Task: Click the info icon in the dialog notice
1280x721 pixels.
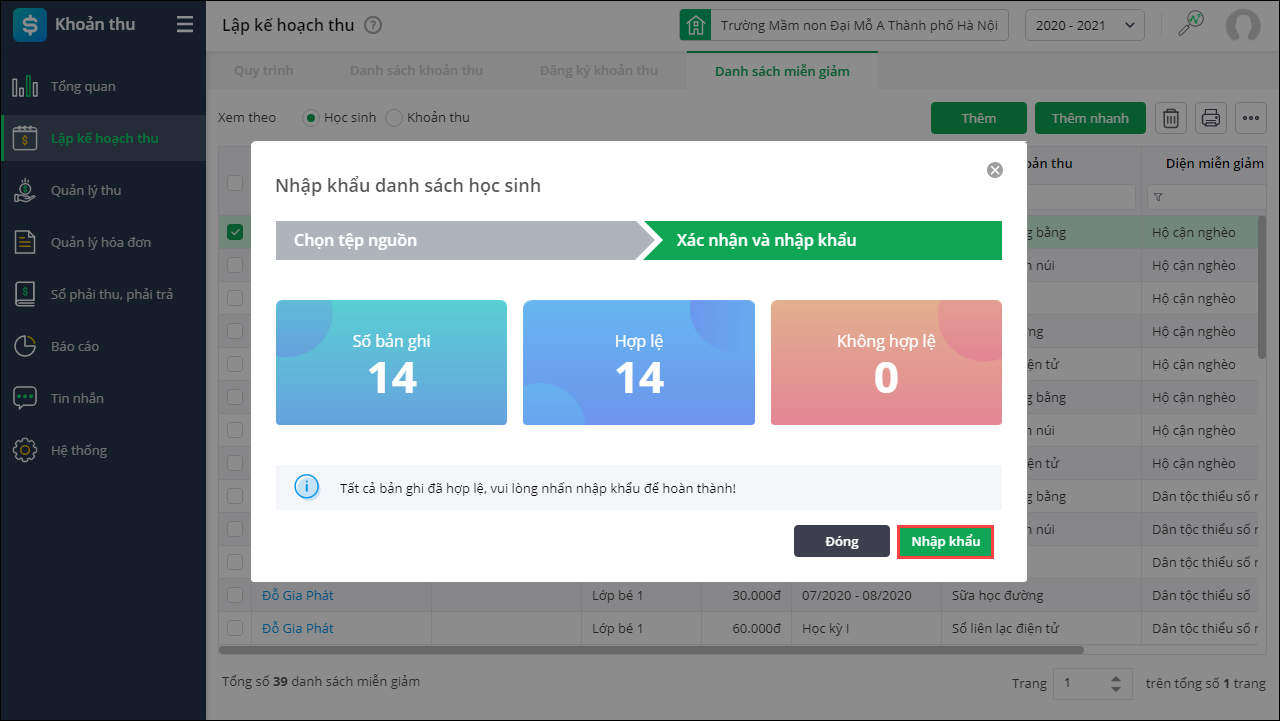Action: 306,487
